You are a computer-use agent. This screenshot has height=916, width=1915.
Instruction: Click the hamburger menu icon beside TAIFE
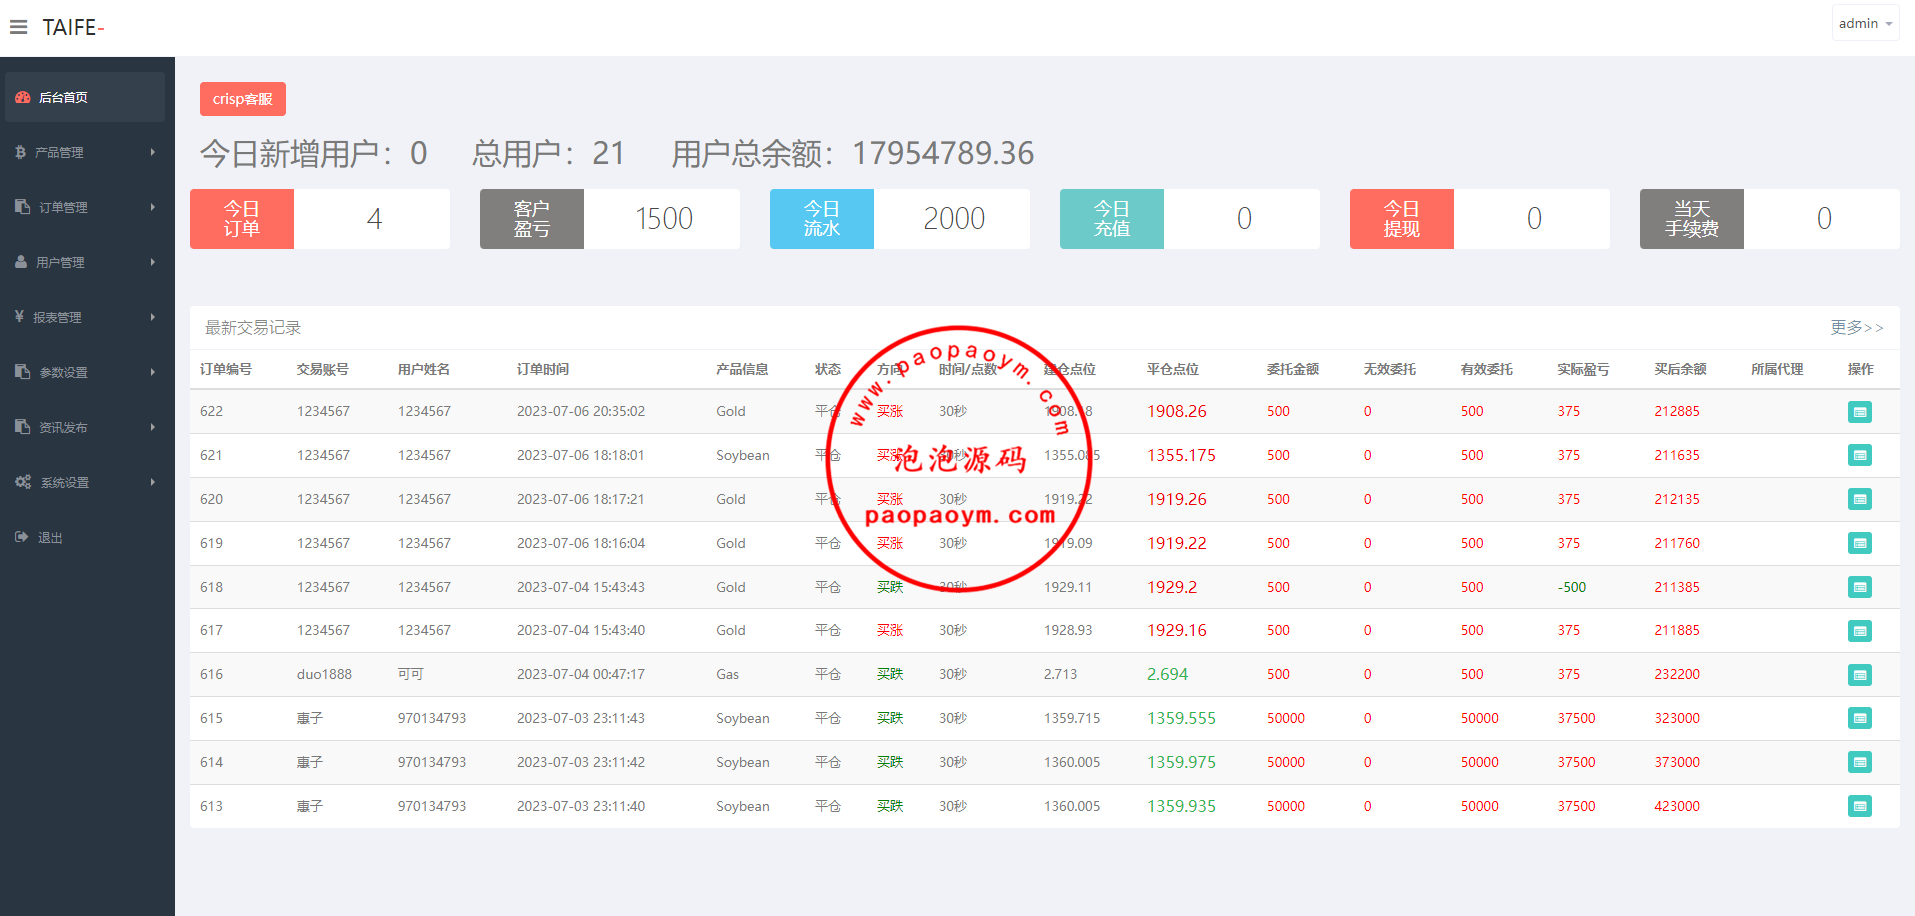click(18, 27)
